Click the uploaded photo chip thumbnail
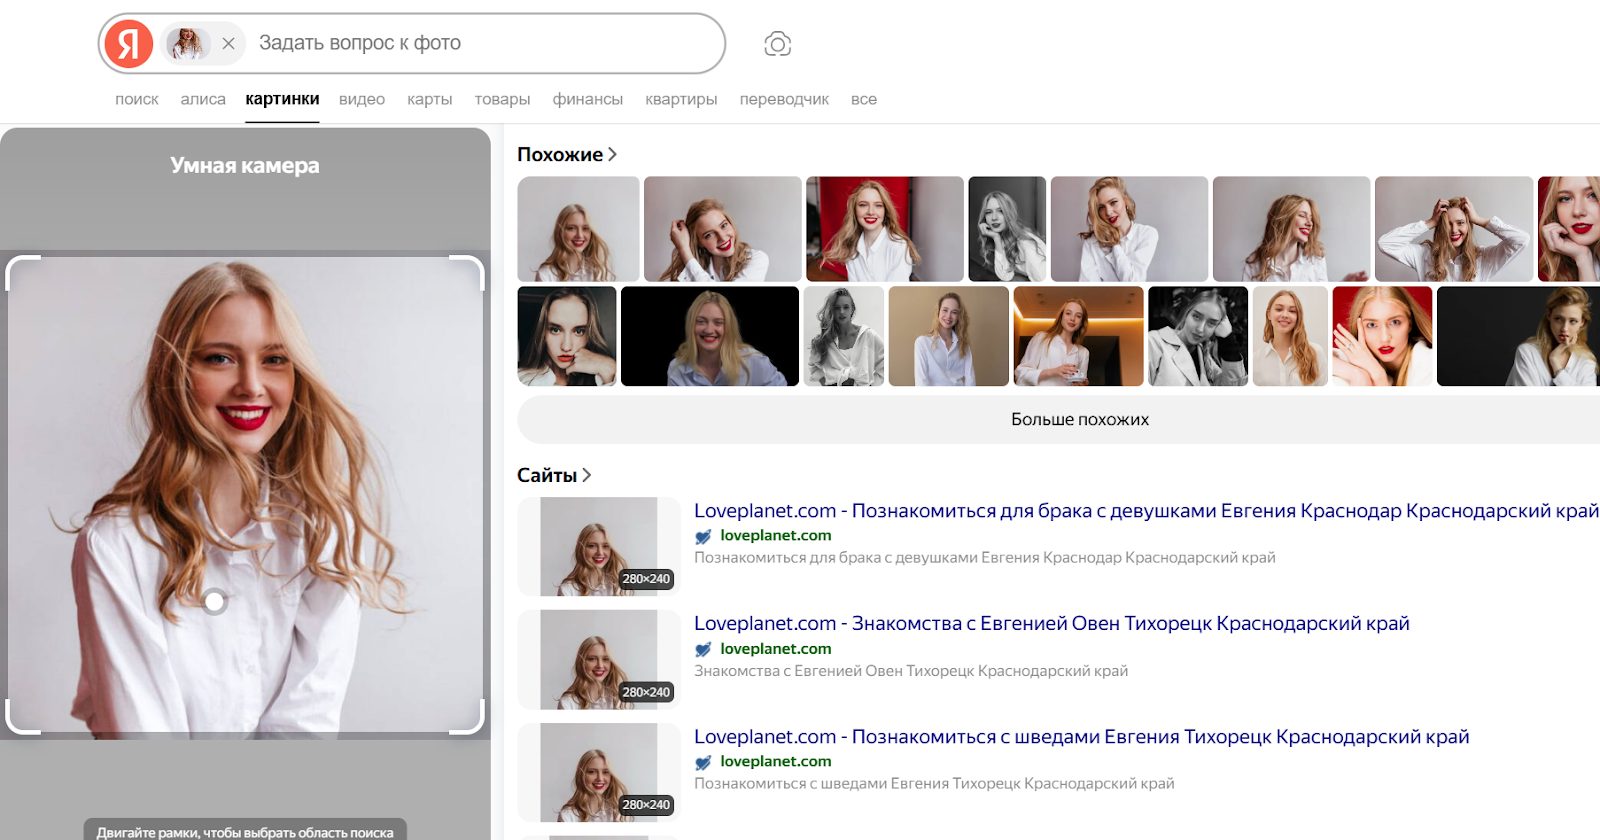The image size is (1600, 840). (x=187, y=44)
